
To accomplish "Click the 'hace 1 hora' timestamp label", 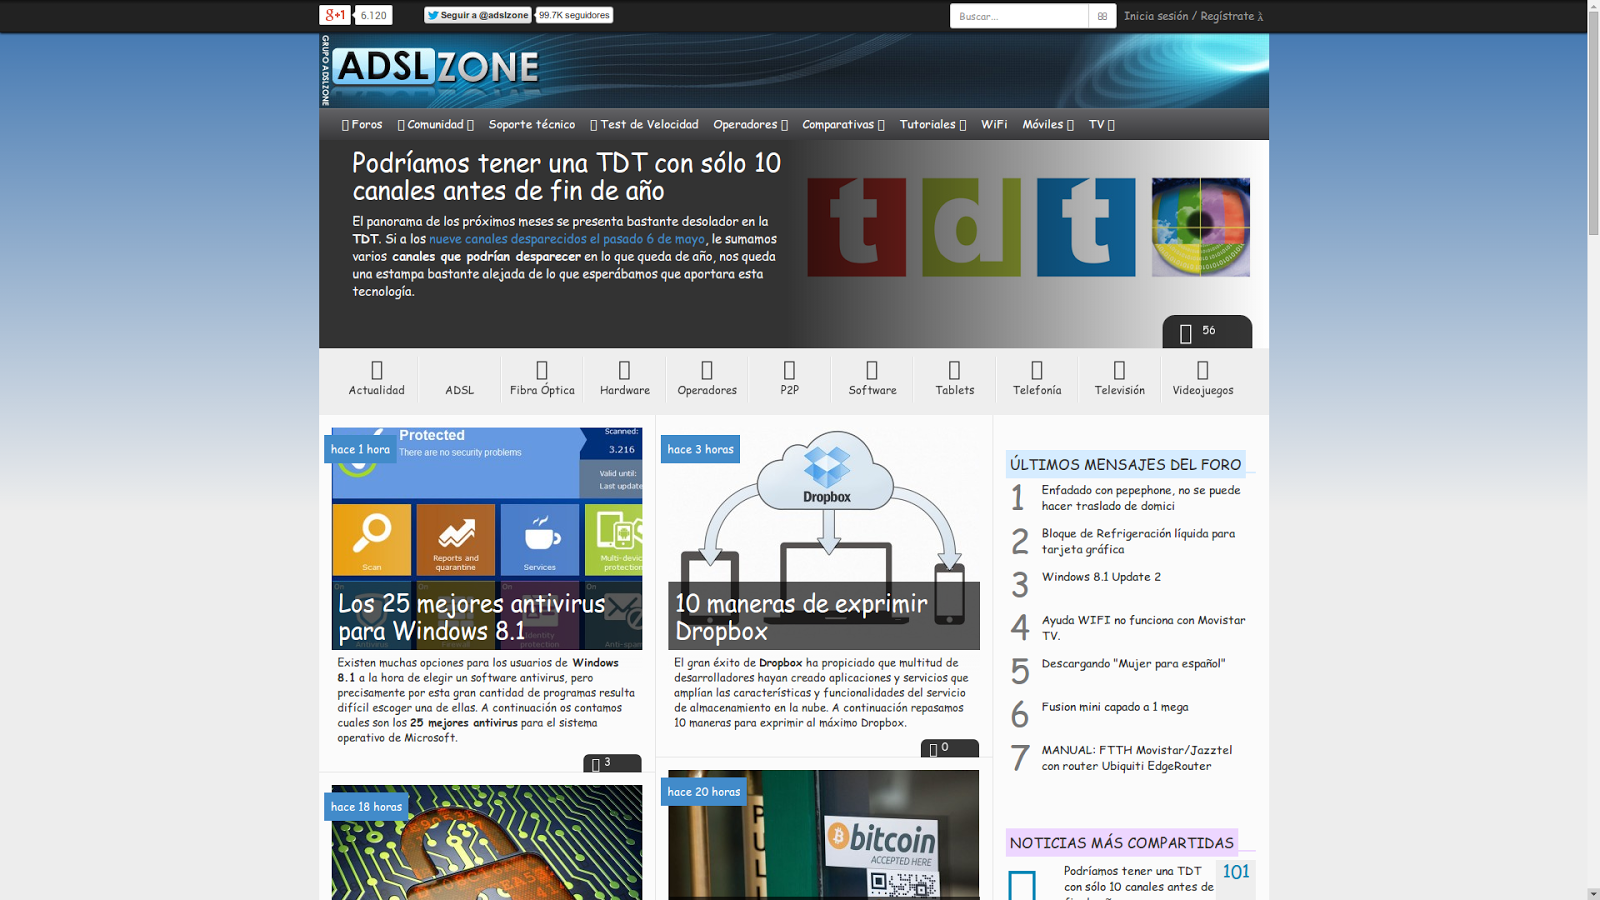I will pyautogui.click(x=360, y=449).
